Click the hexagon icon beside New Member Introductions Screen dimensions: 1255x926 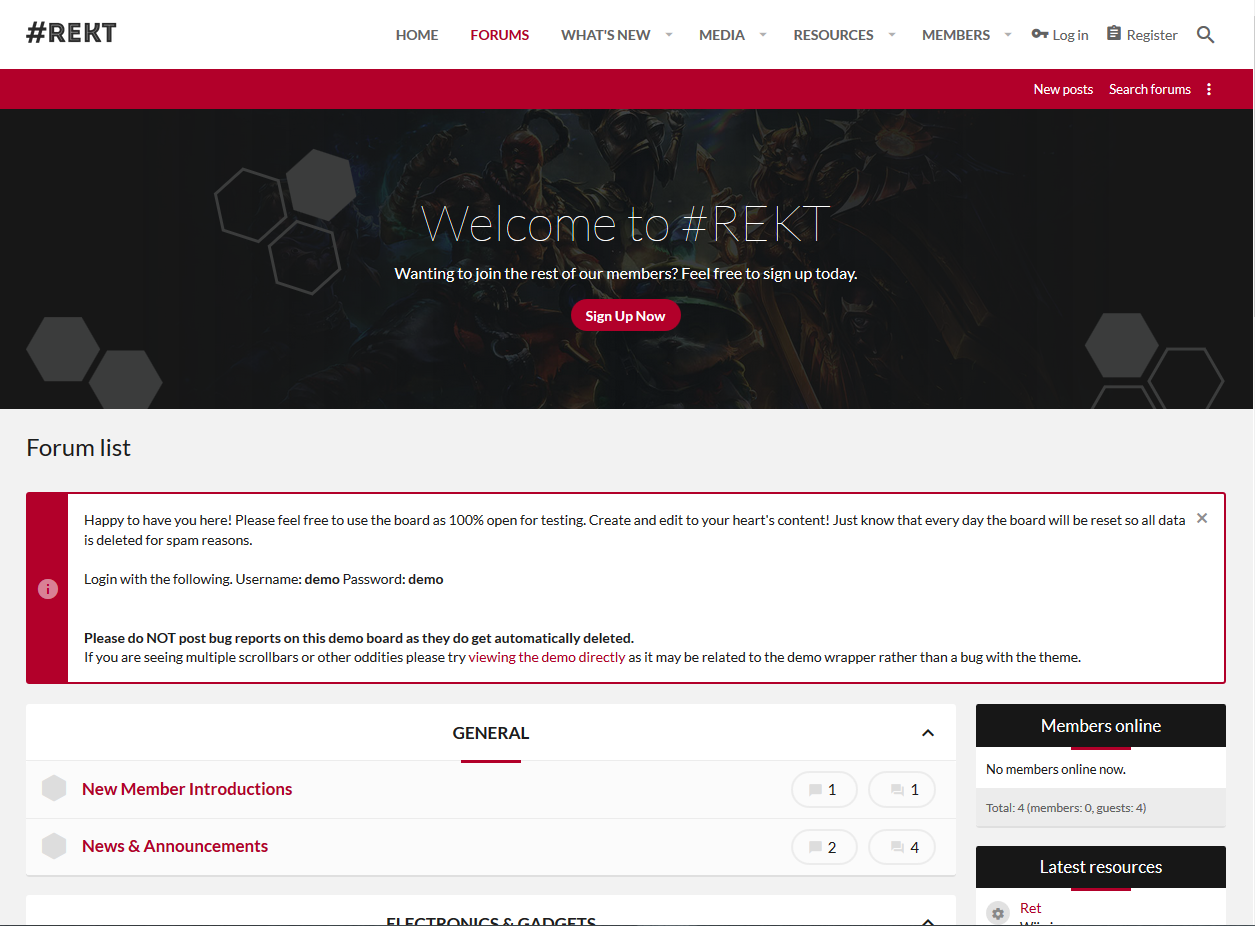[54, 789]
